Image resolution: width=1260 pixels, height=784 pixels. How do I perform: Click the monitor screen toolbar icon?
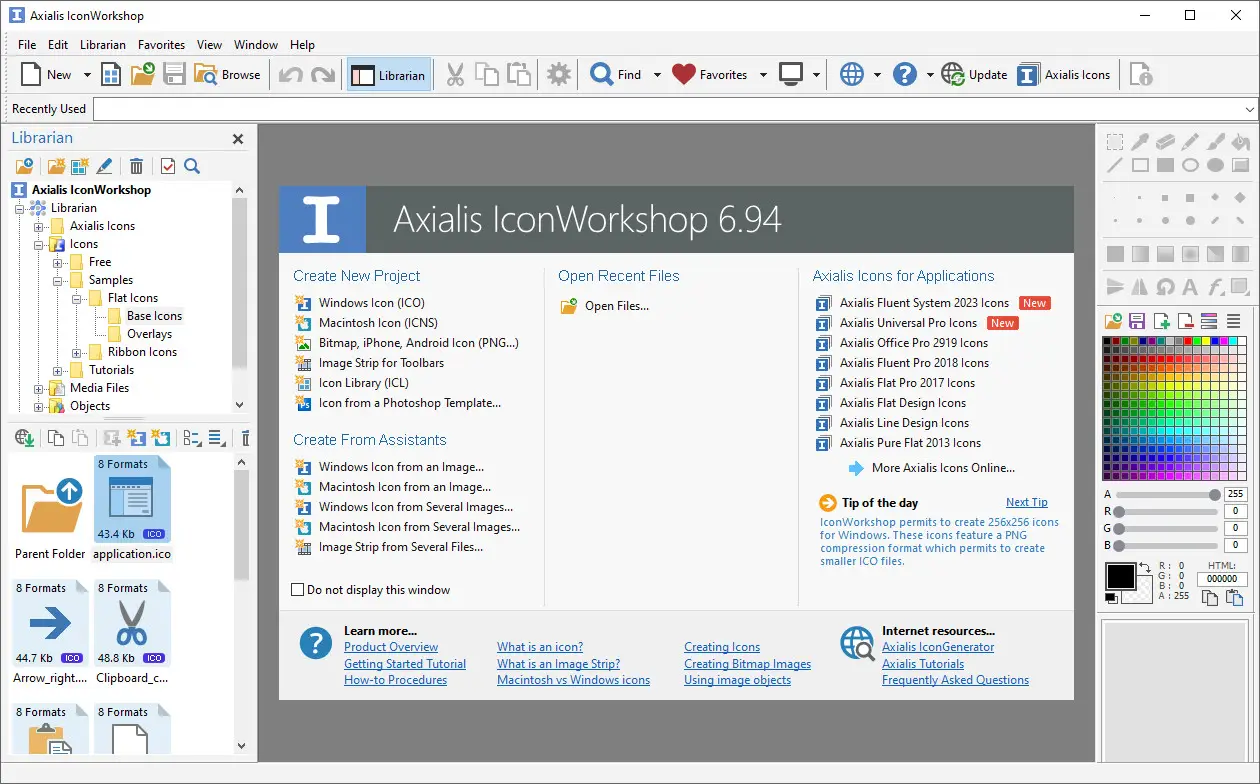tap(791, 75)
